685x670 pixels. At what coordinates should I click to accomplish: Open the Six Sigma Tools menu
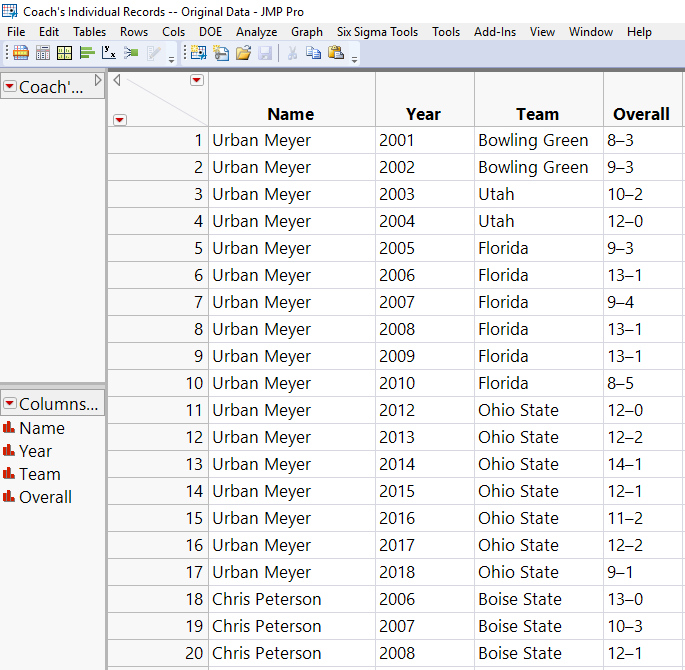pos(377,32)
